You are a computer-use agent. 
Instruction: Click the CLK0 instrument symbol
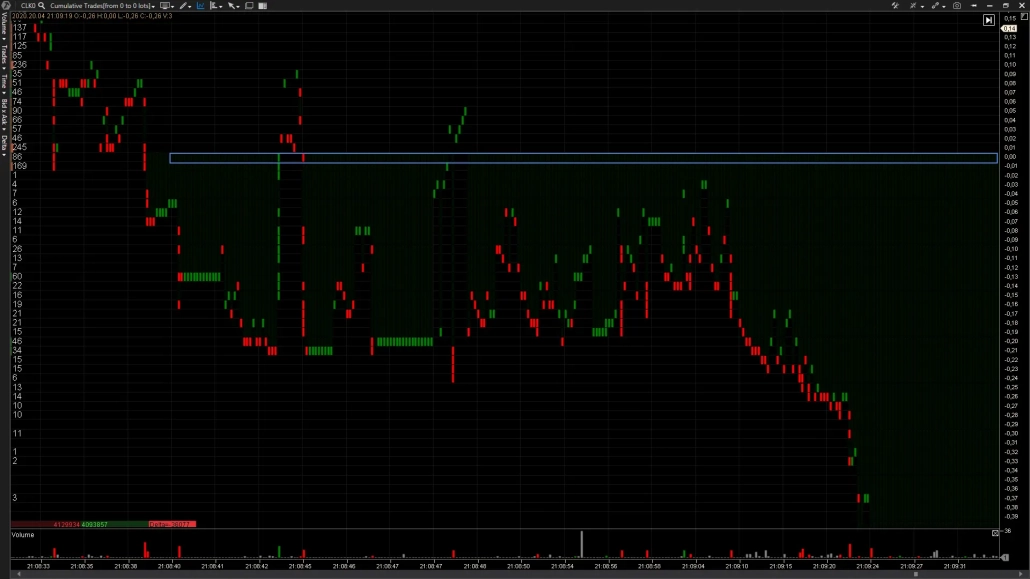(x=28, y=6)
